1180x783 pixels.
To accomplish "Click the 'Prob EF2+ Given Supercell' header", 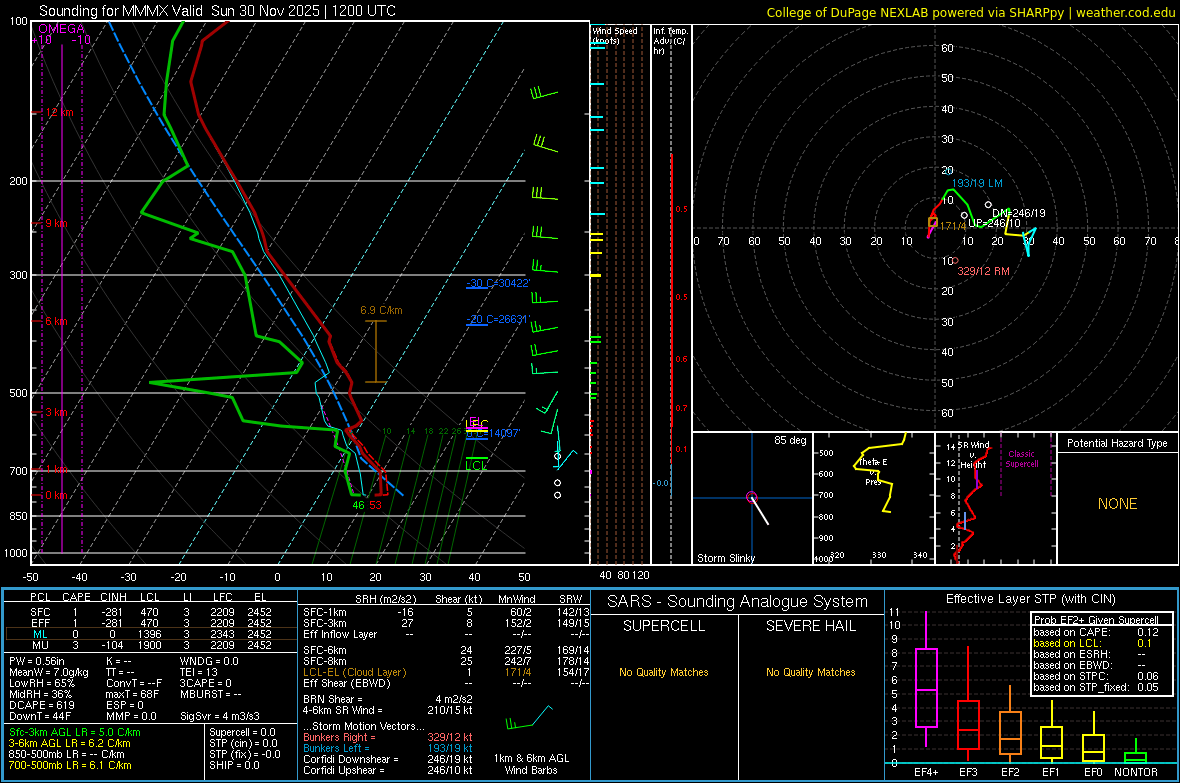I will pos(1096,620).
